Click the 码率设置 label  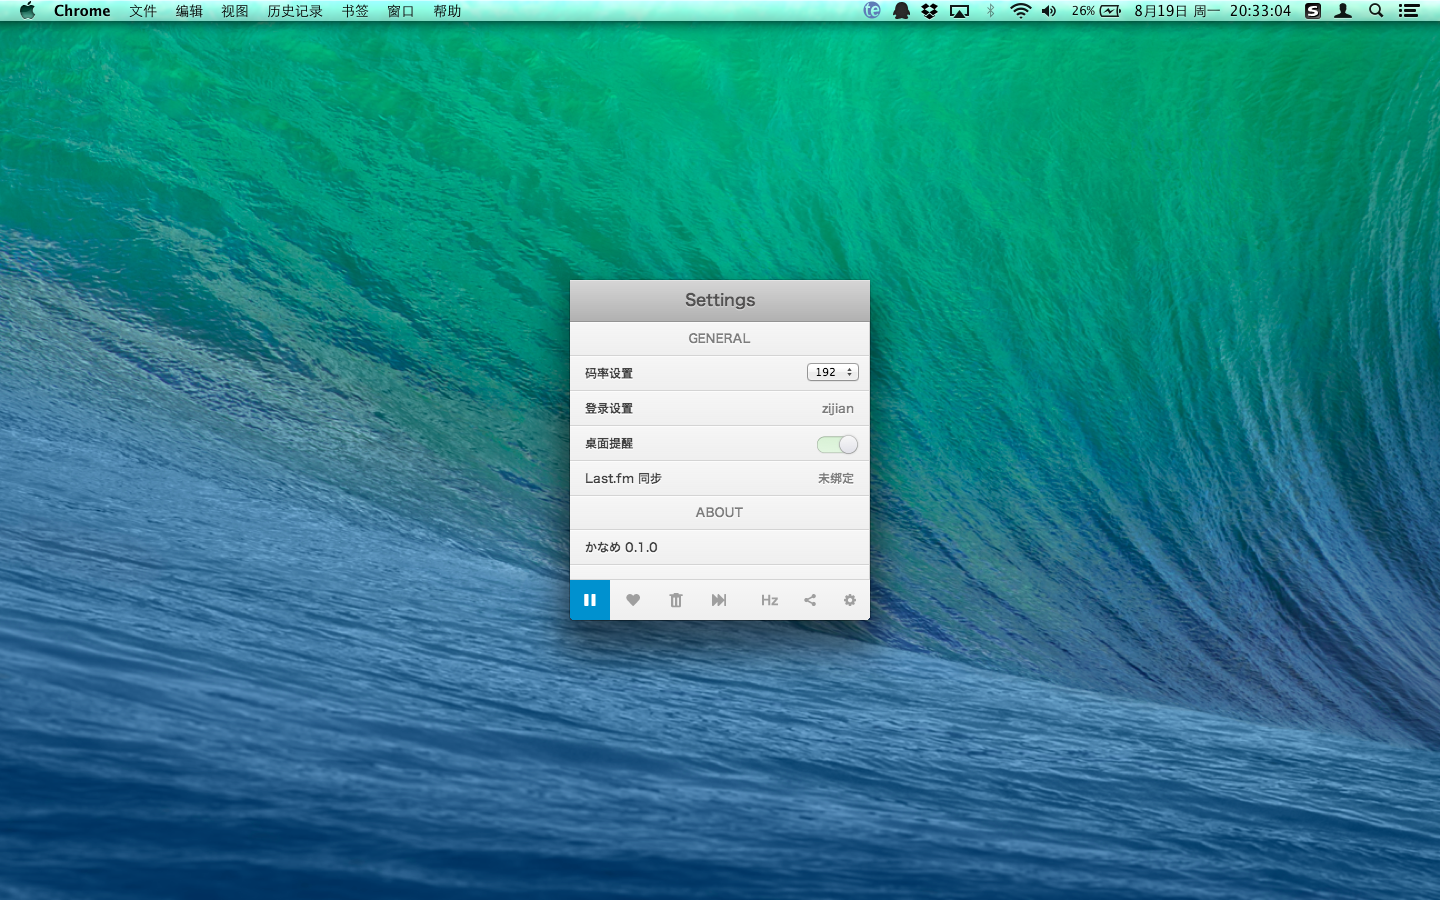pos(609,373)
